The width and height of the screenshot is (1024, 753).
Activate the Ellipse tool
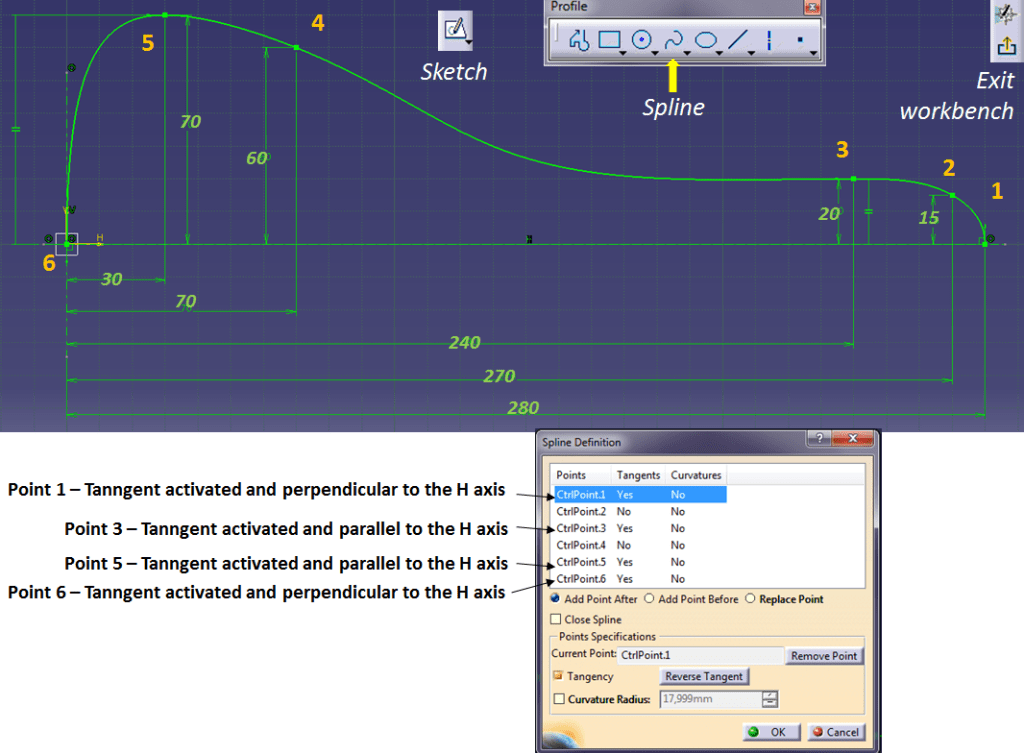706,40
